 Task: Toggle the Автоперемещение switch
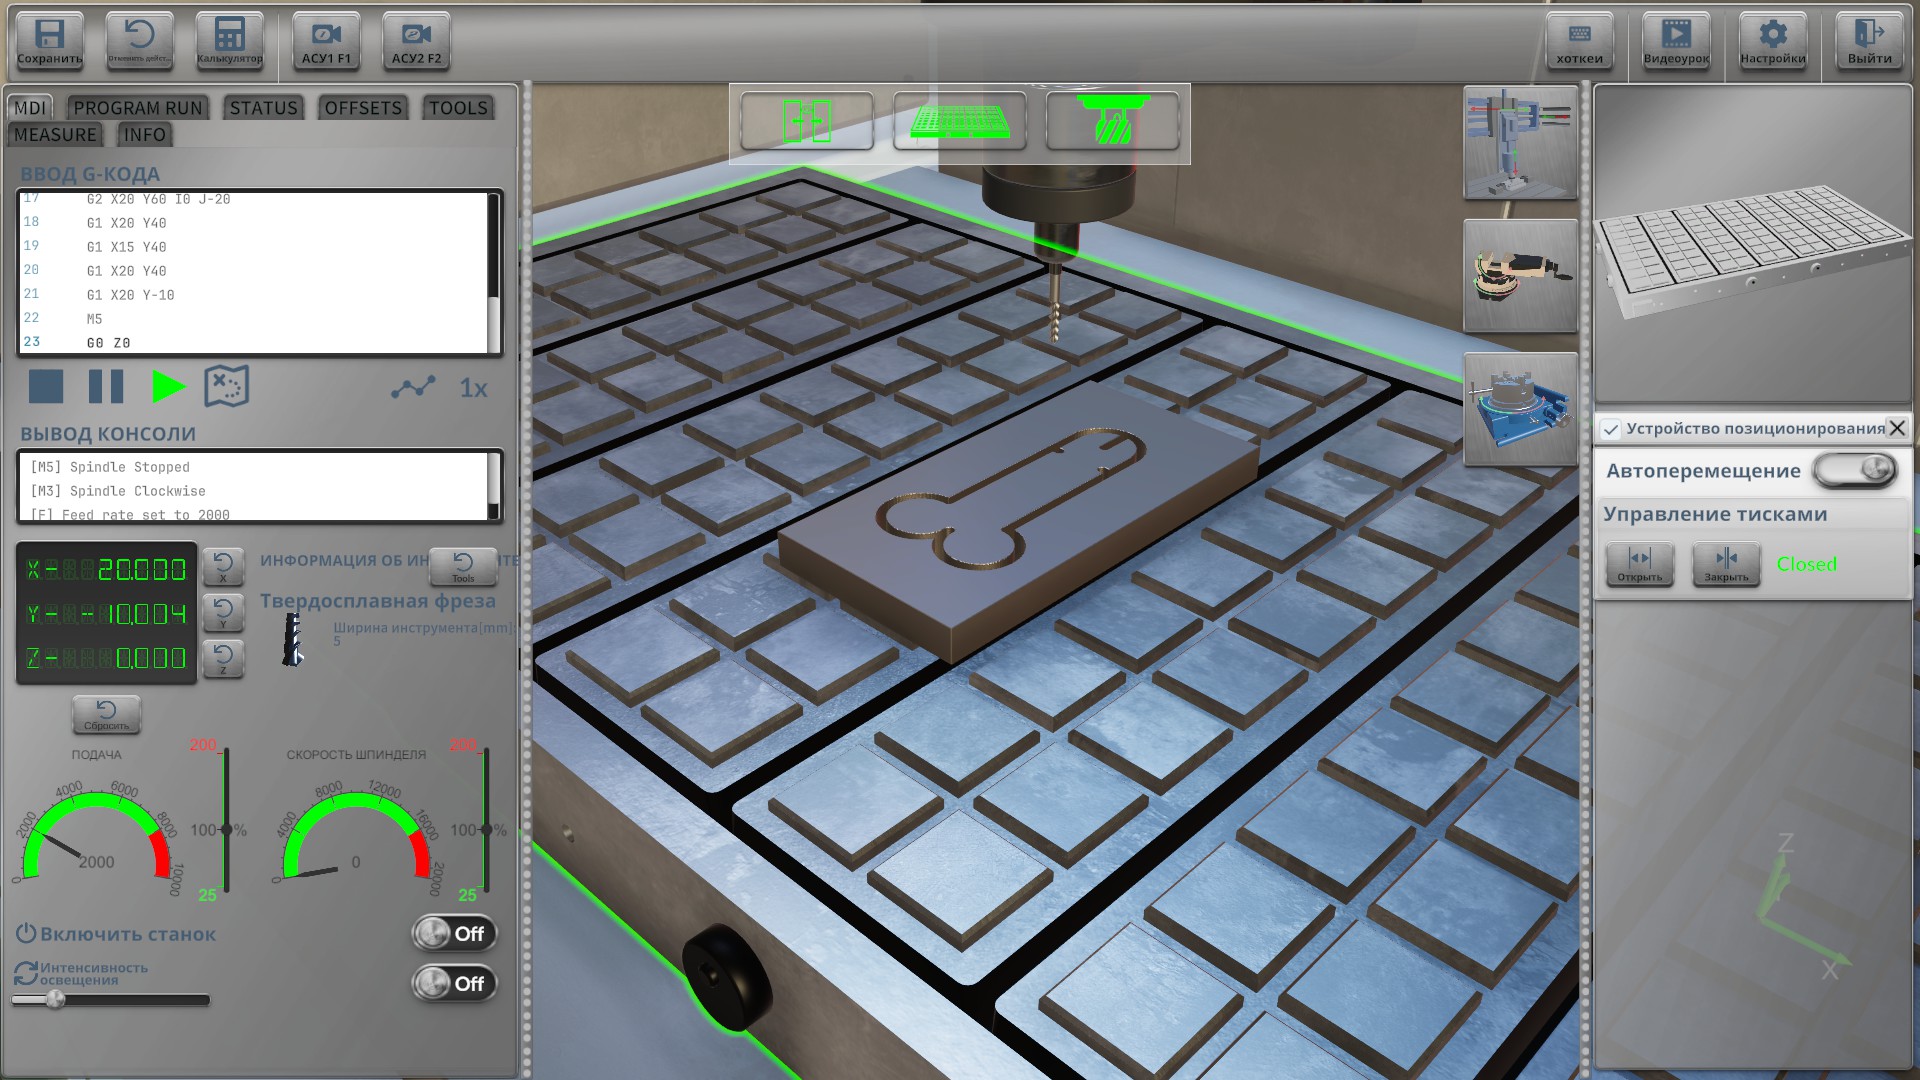click(1855, 470)
